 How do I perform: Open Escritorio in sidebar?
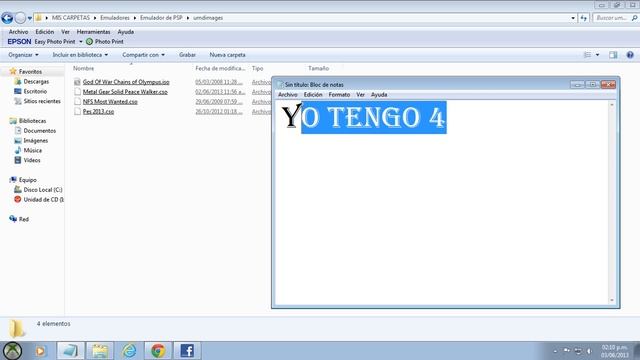tap(35, 91)
